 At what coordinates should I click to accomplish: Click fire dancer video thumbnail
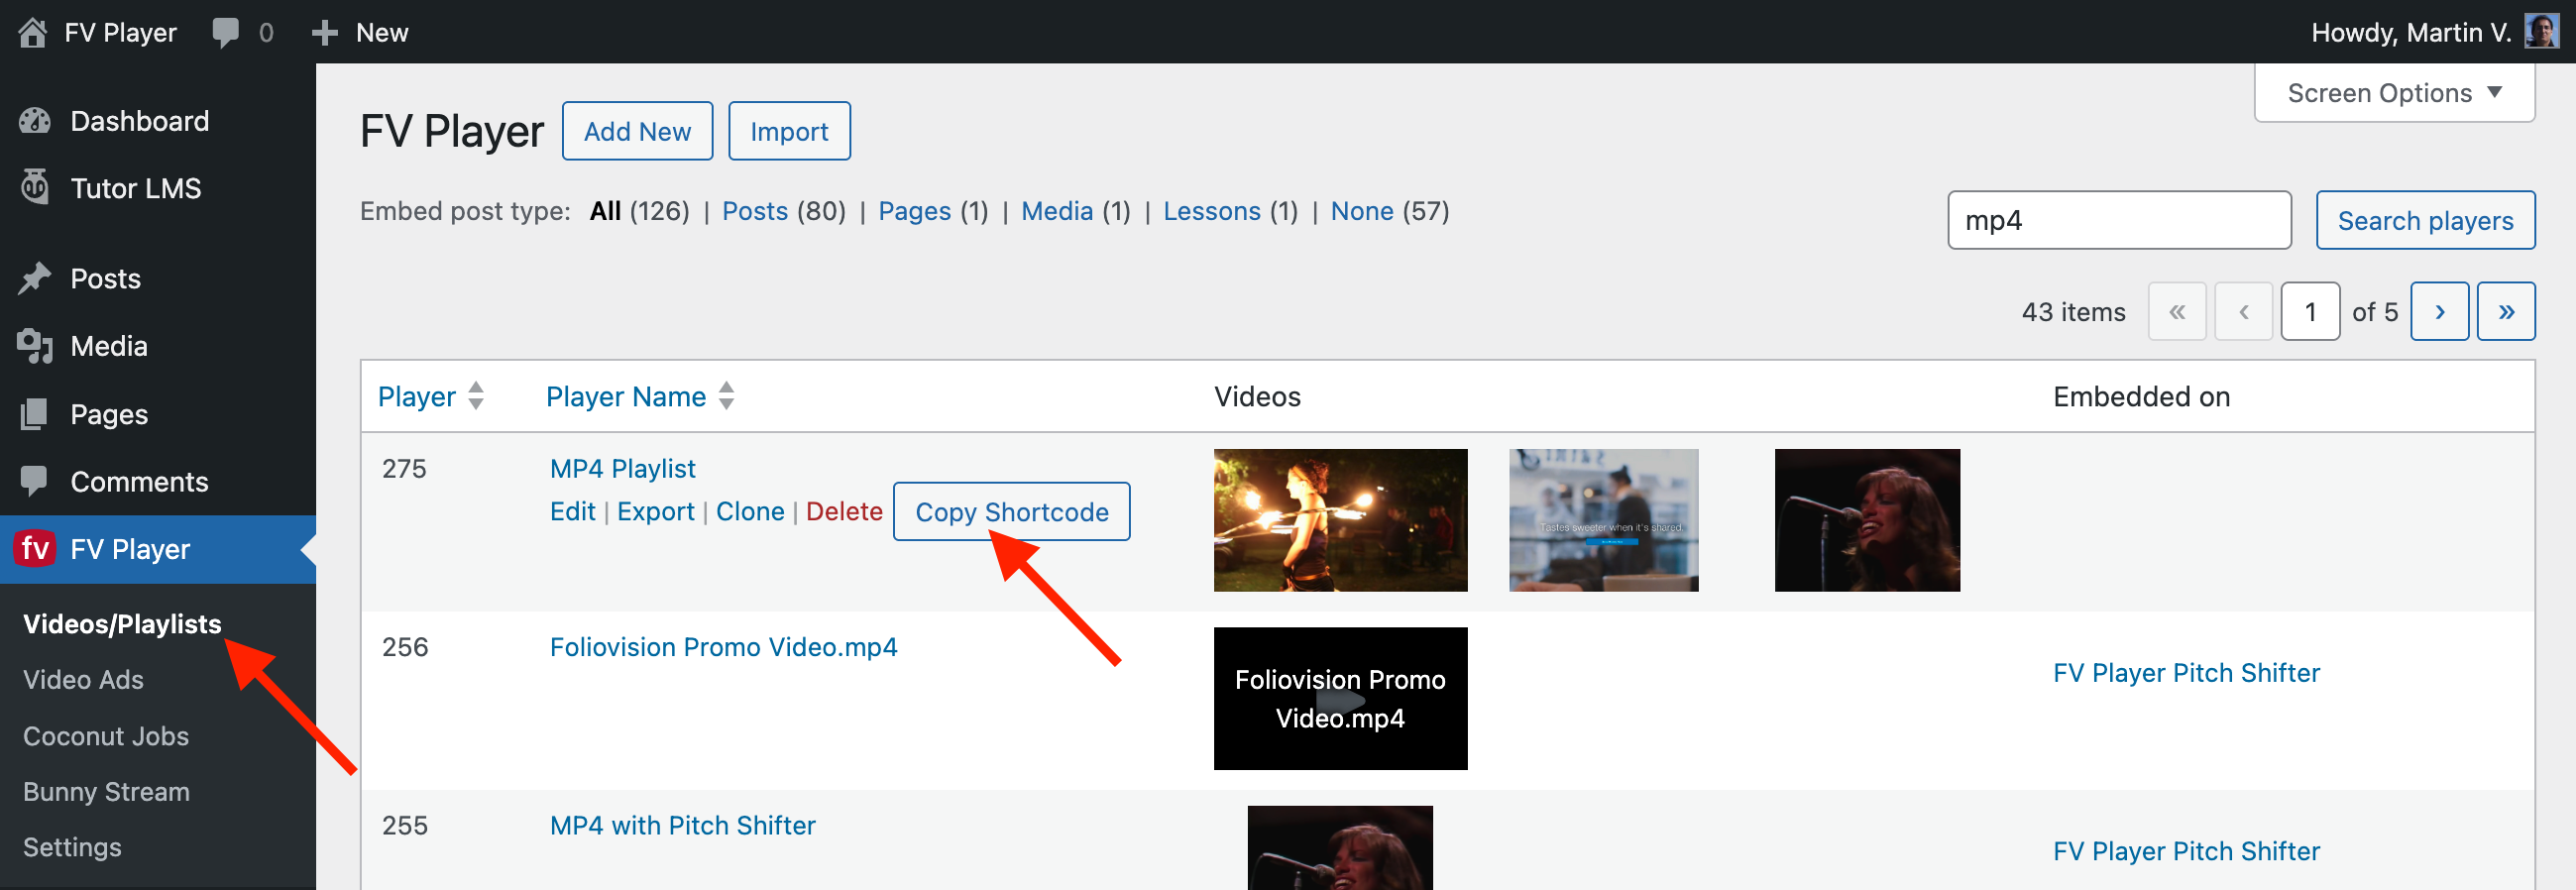pos(1340,520)
